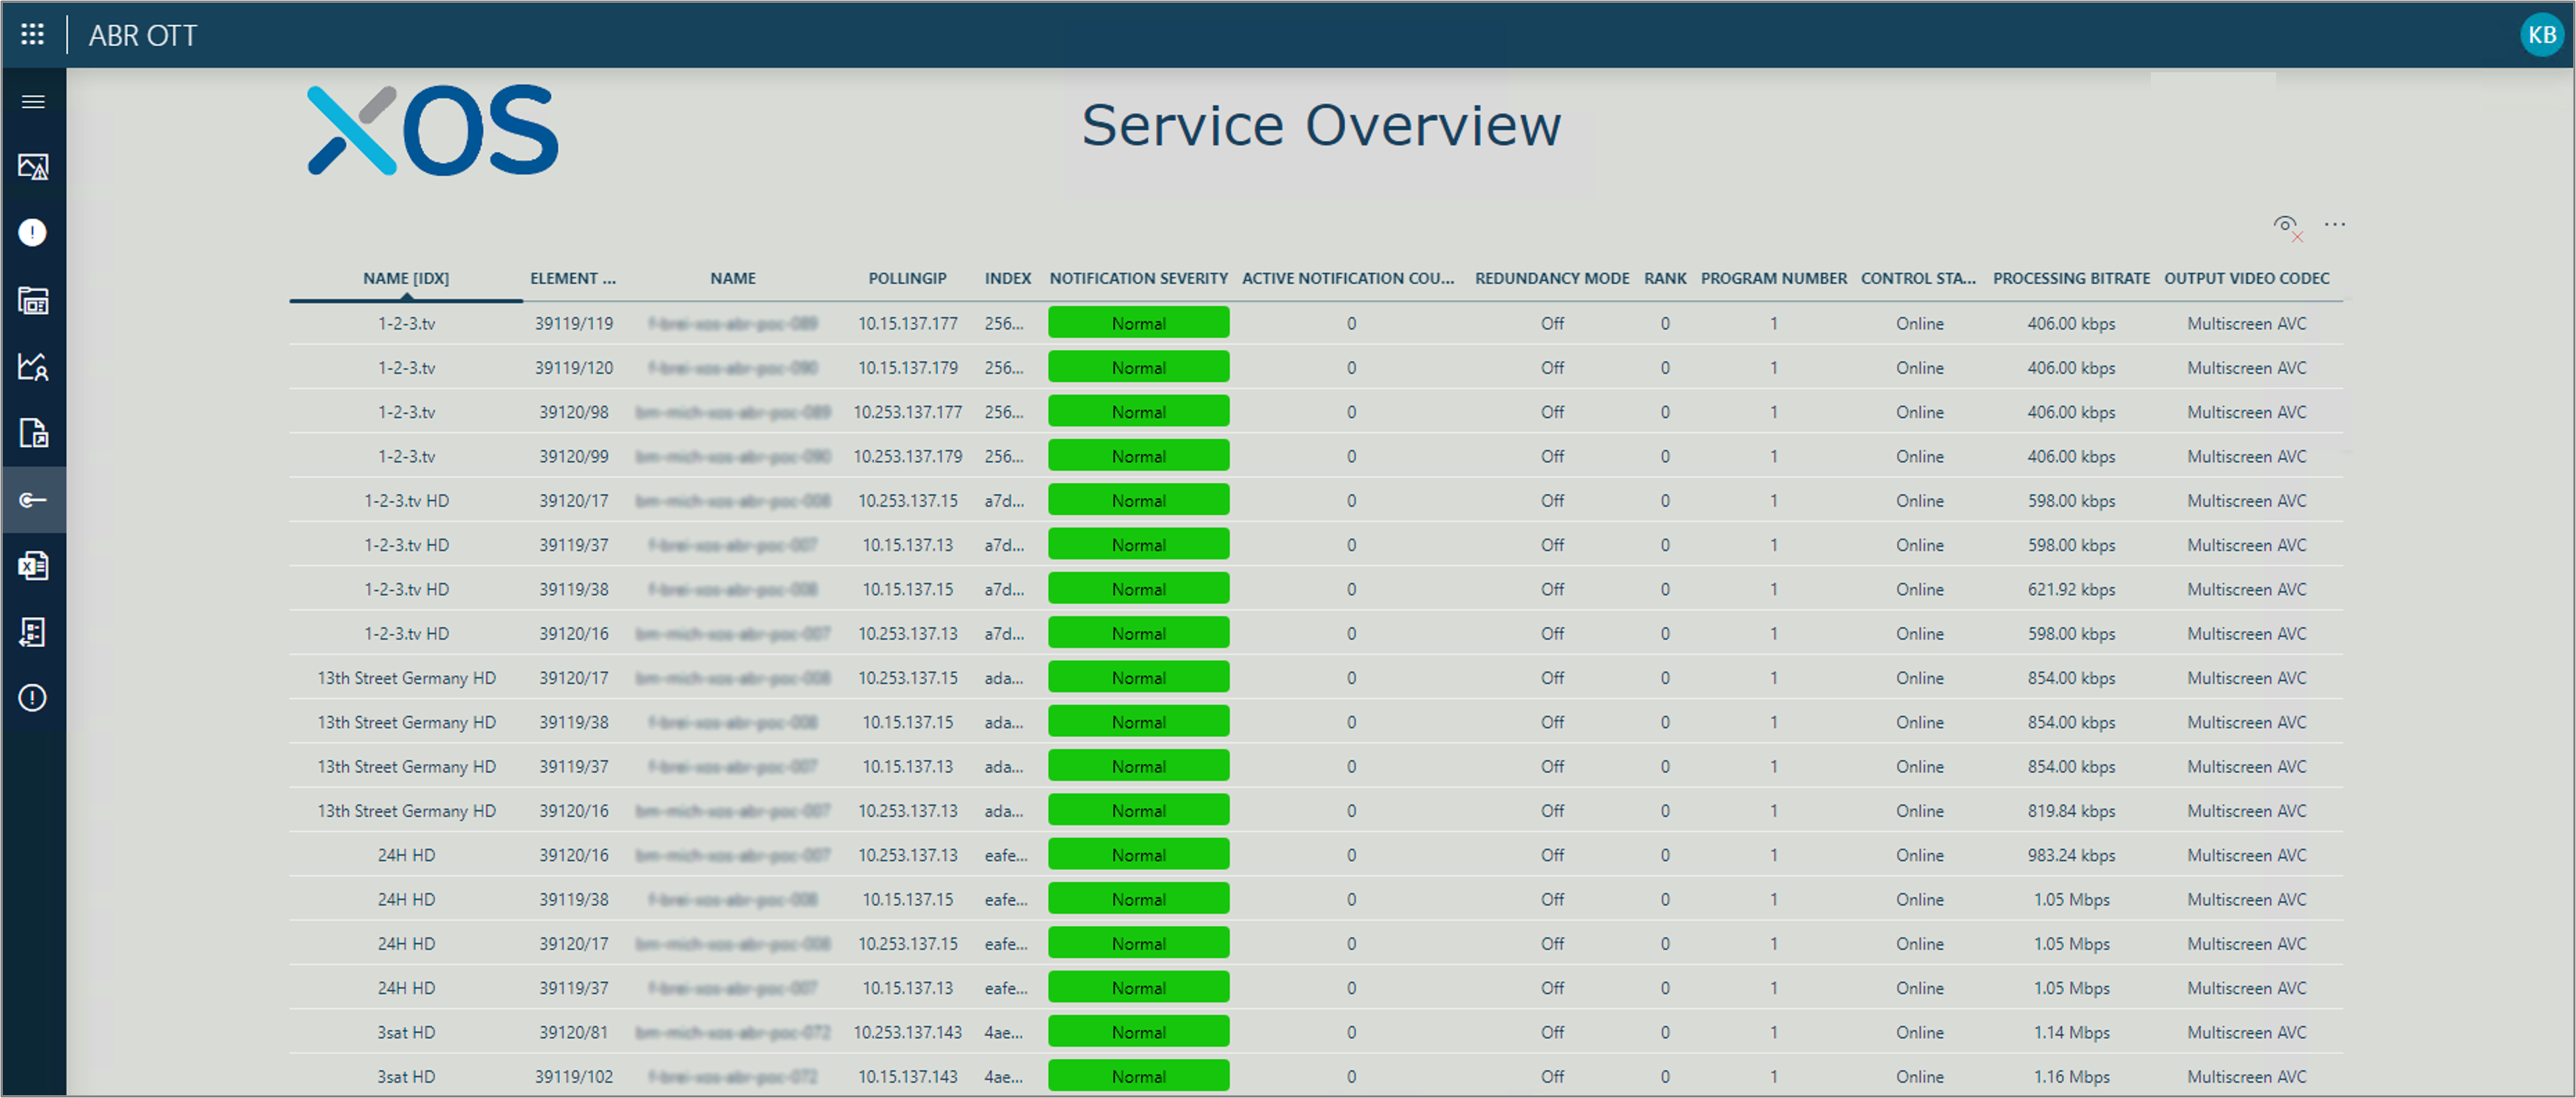The width and height of the screenshot is (2576, 1098).
Task: Select element cell 39120/98
Action: tap(573, 412)
